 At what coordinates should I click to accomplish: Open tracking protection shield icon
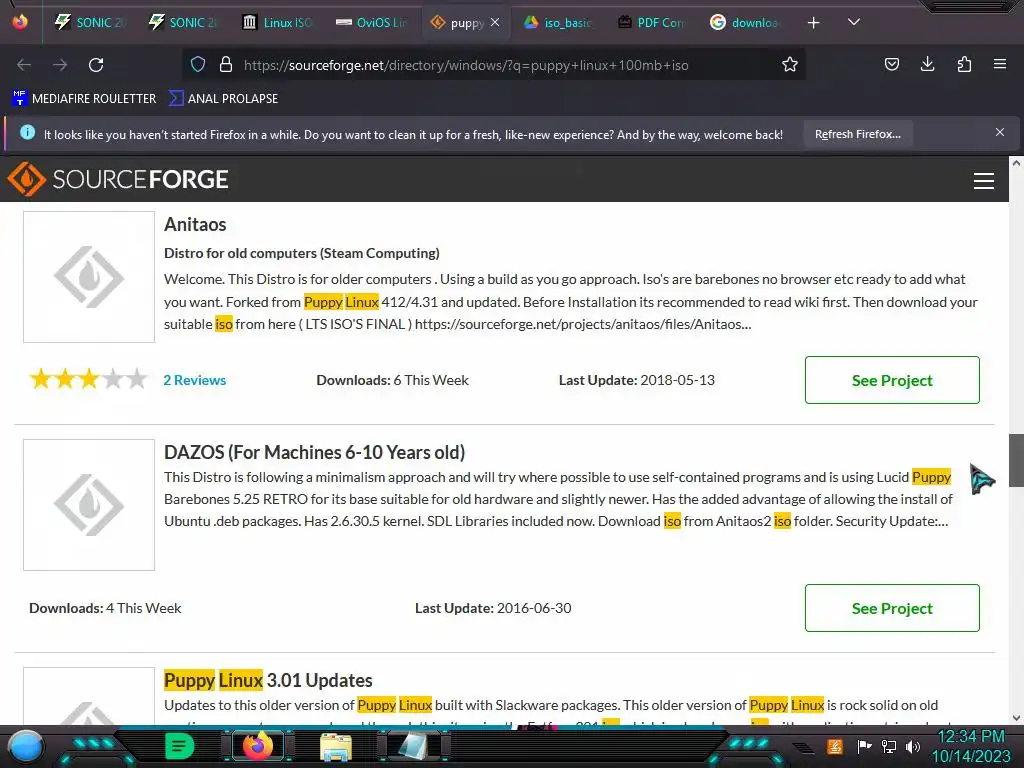click(198, 65)
